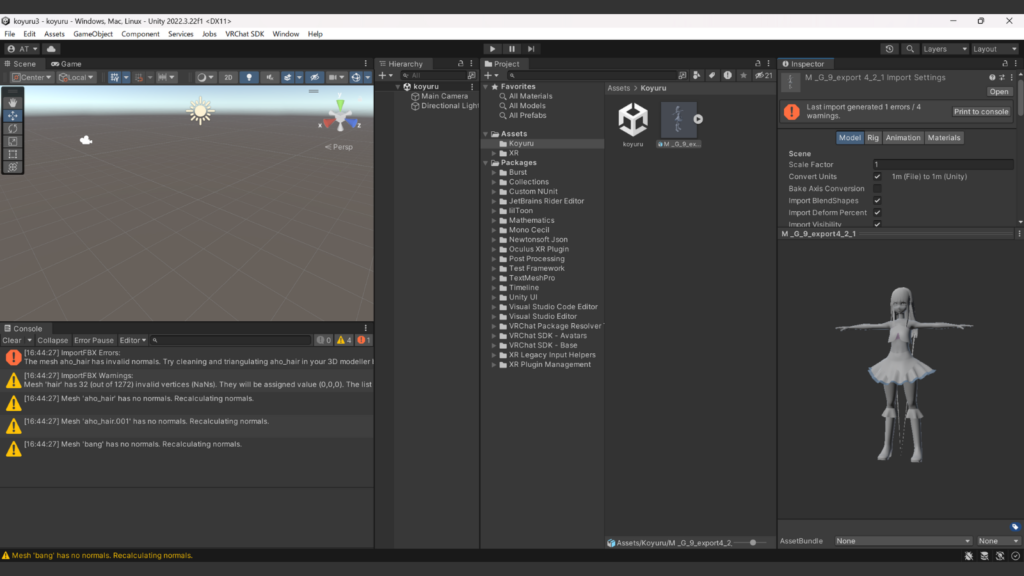Enable Bake Axis Conversion checkbox

pyautogui.click(x=877, y=189)
